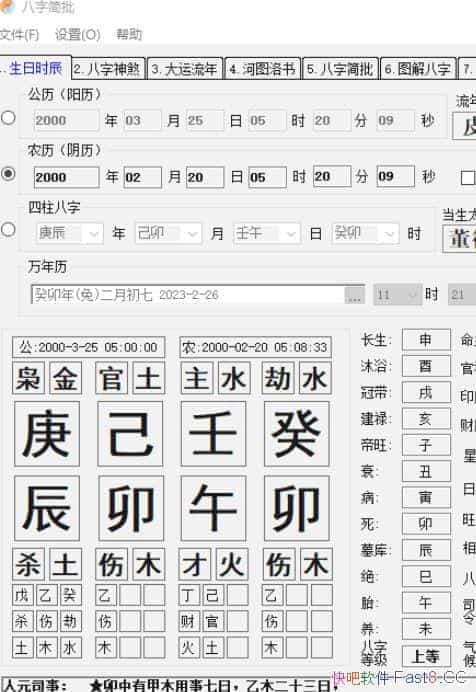The image size is (476, 692).
Task: Select the 公历（阳历） radio button
Action: coord(8,118)
